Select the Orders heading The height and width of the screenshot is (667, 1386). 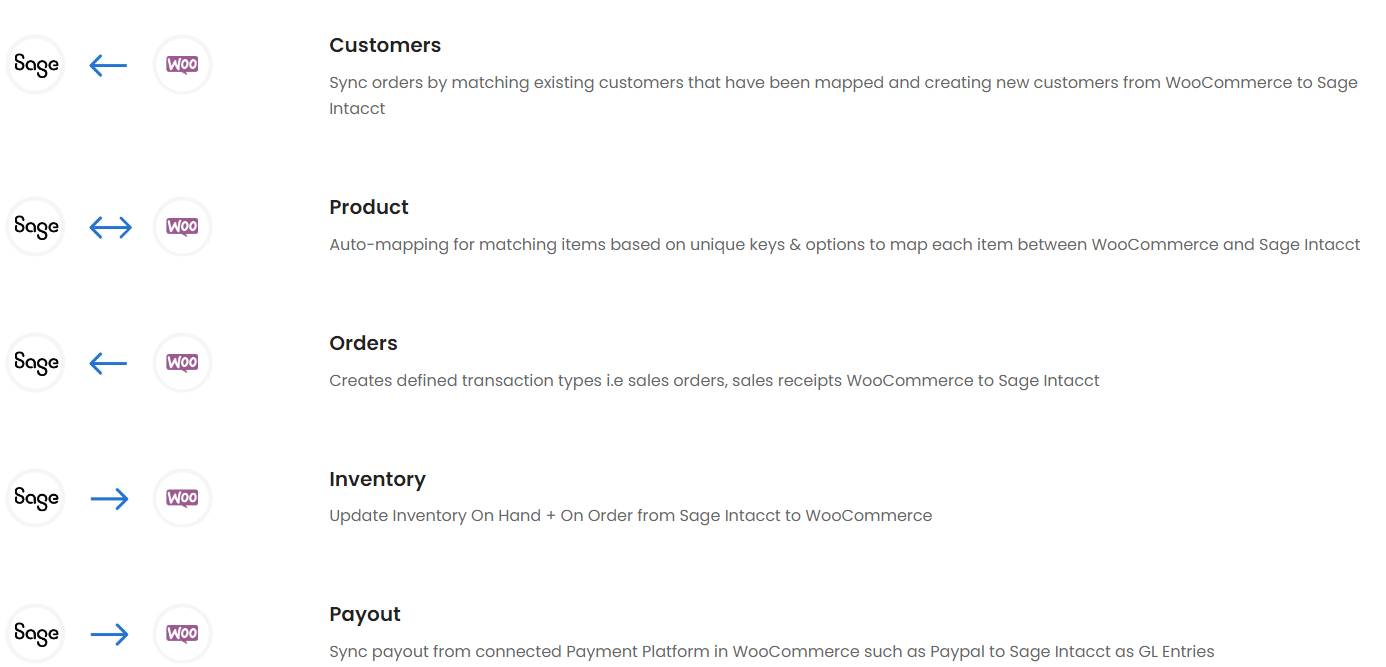pyautogui.click(x=363, y=344)
